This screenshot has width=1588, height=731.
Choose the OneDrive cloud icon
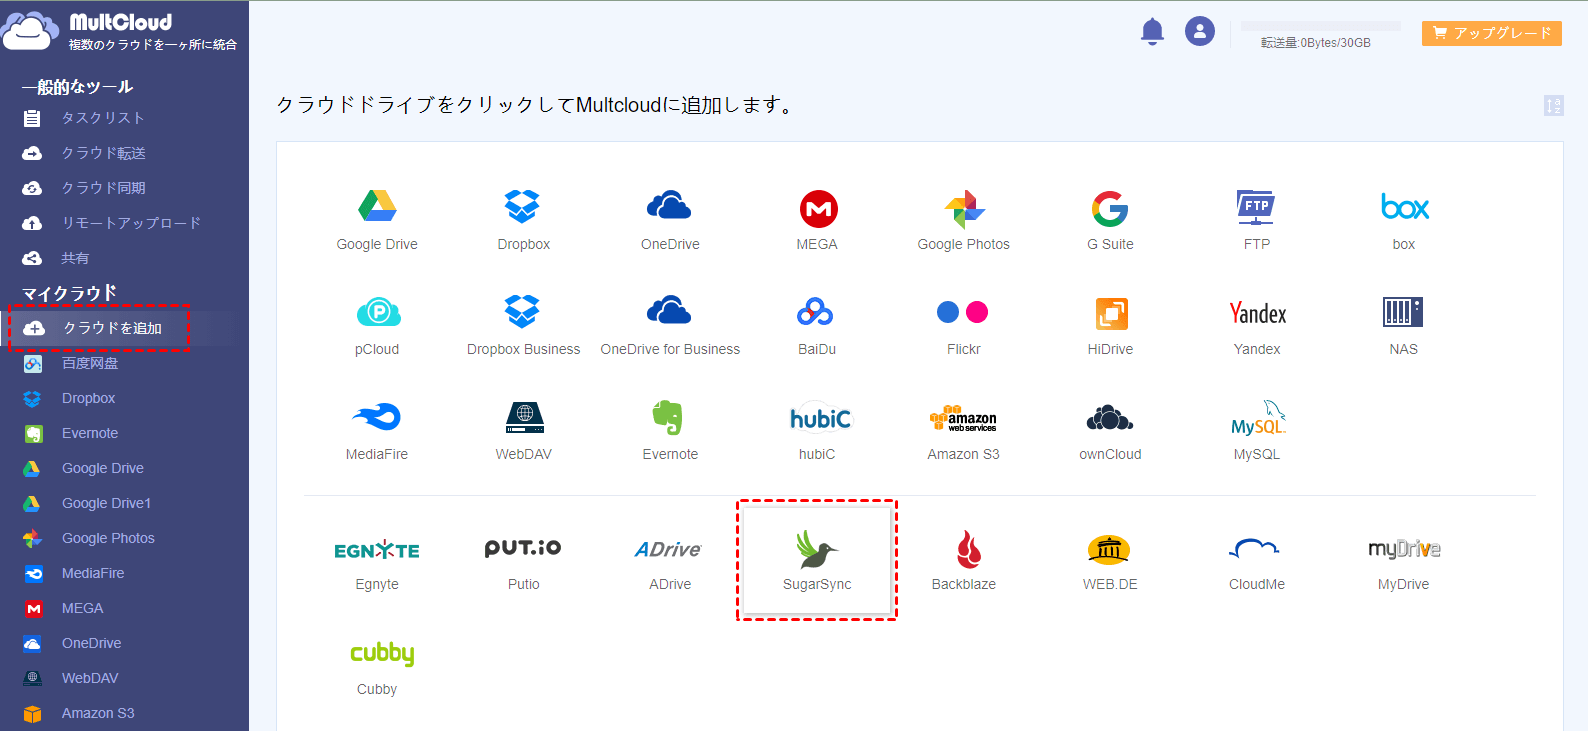click(670, 219)
